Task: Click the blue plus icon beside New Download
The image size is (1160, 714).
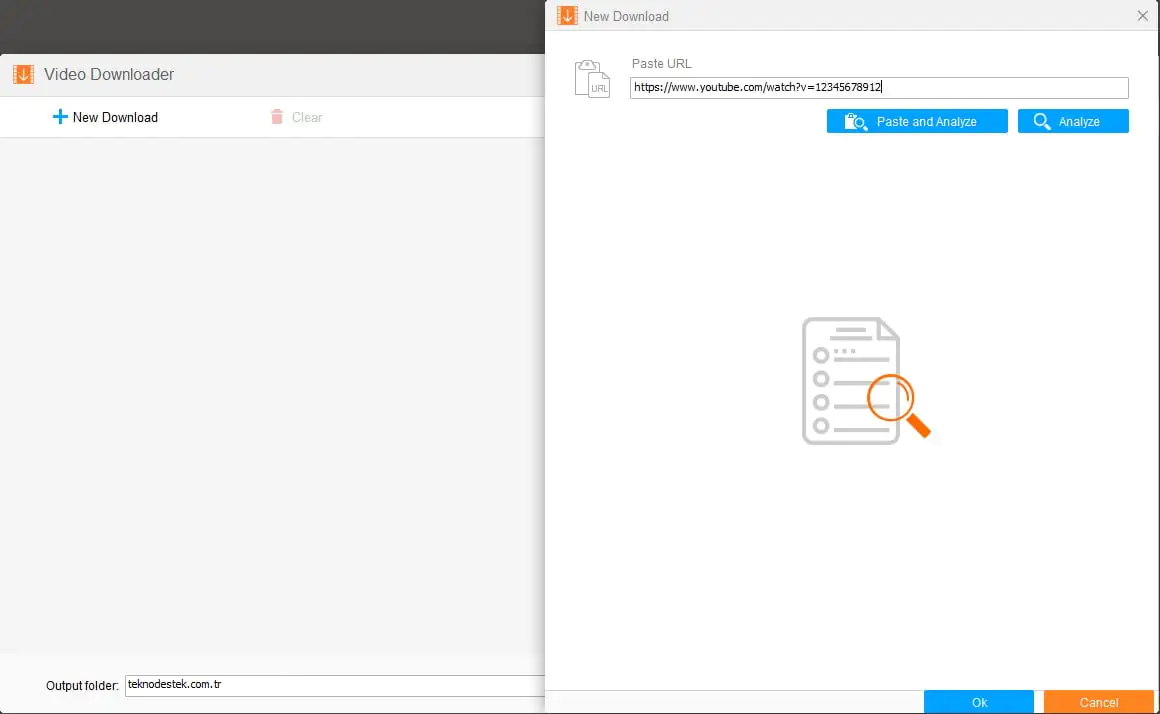Action: [60, 117]
